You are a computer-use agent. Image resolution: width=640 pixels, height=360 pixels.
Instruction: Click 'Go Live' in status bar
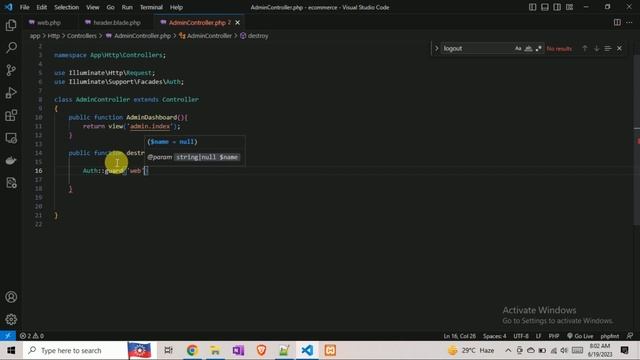point(580,336)
